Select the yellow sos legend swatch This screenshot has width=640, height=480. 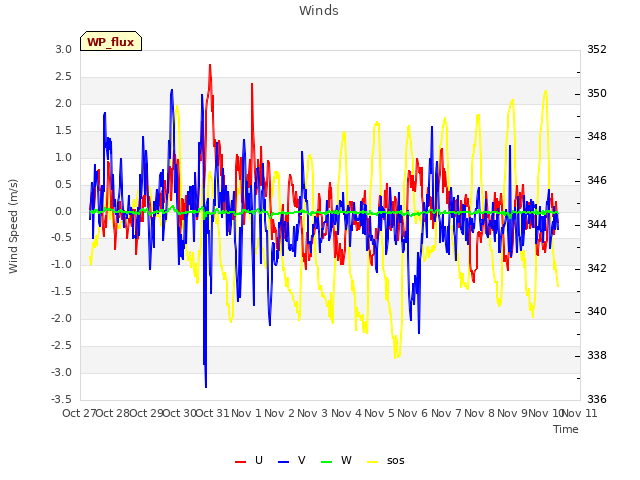[x=373, y=461]
